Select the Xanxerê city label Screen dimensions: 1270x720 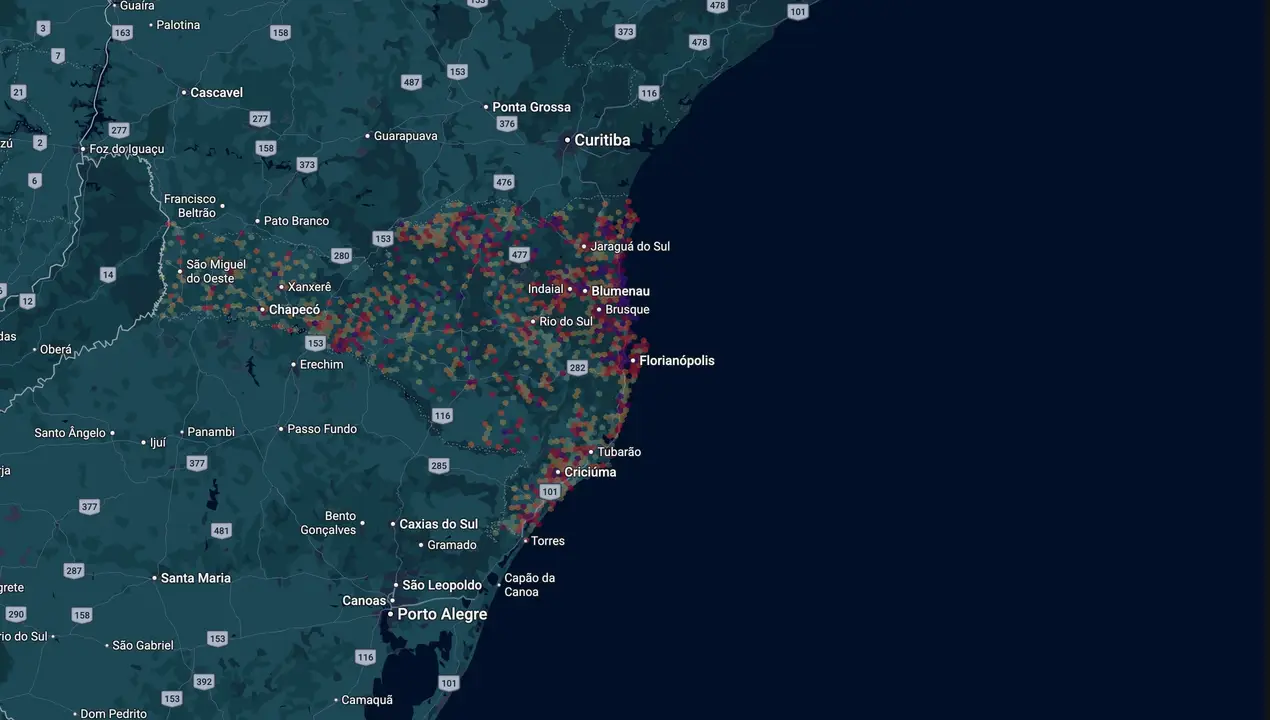[x=309, y=287]
